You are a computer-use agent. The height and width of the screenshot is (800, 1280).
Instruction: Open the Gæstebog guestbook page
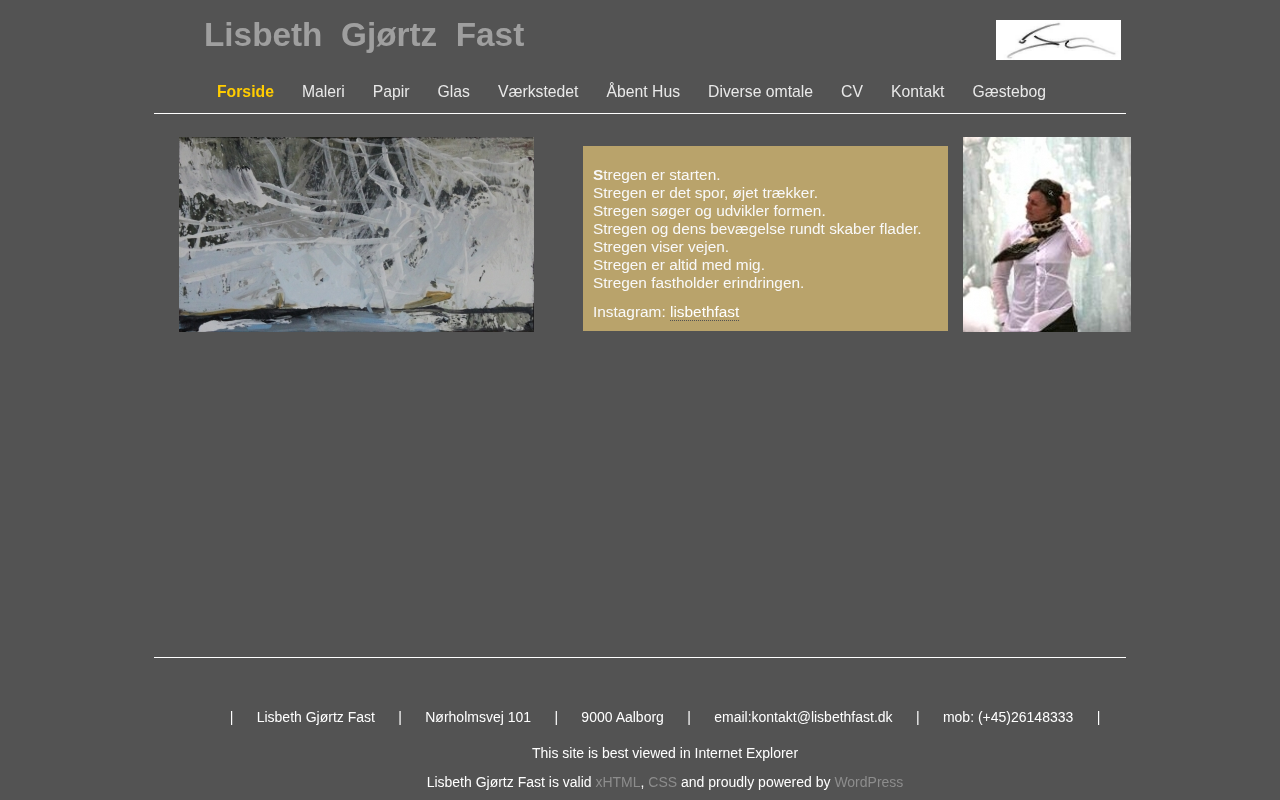[x=1009, y=92]
